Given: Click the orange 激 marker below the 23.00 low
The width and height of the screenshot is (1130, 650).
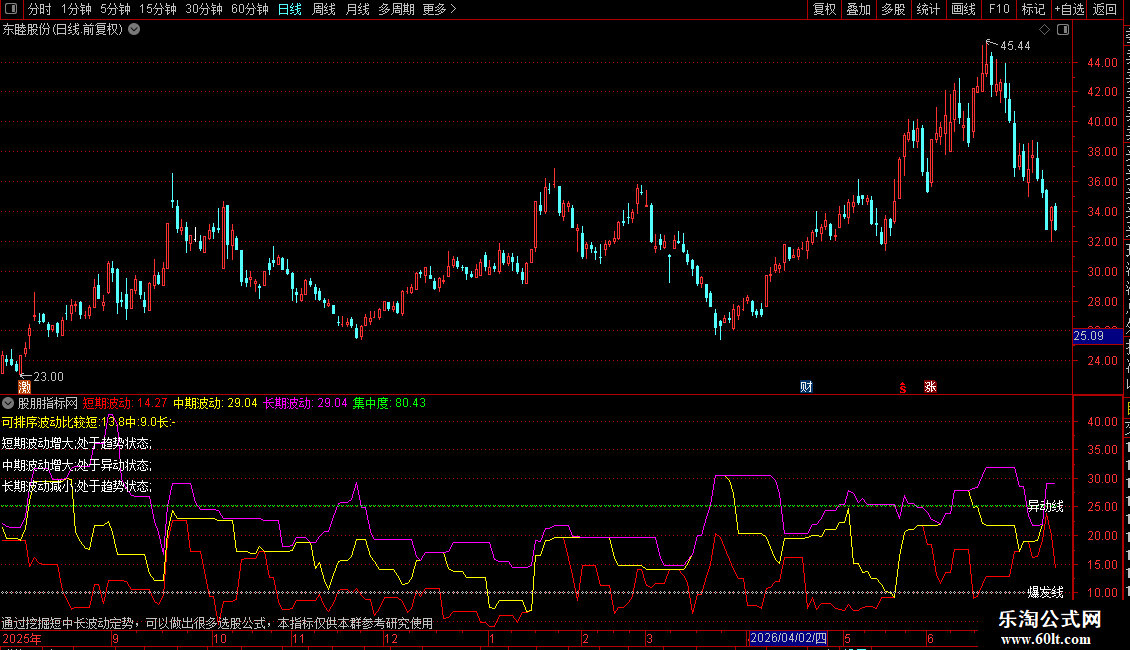Looking at the screenshot, I should pyautogui.click(x=25, y=387).
